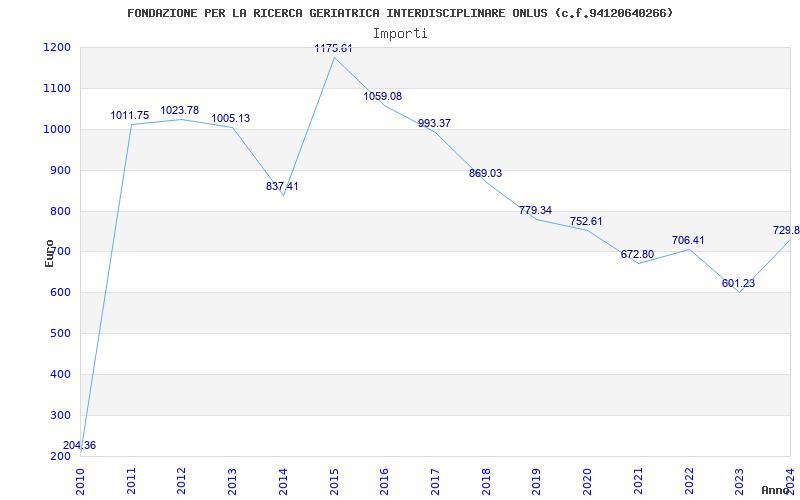Image resolution: width=800 pixels, height=500 pixels.
Task: Click the data label 1023.78
Action: point(180,111)
